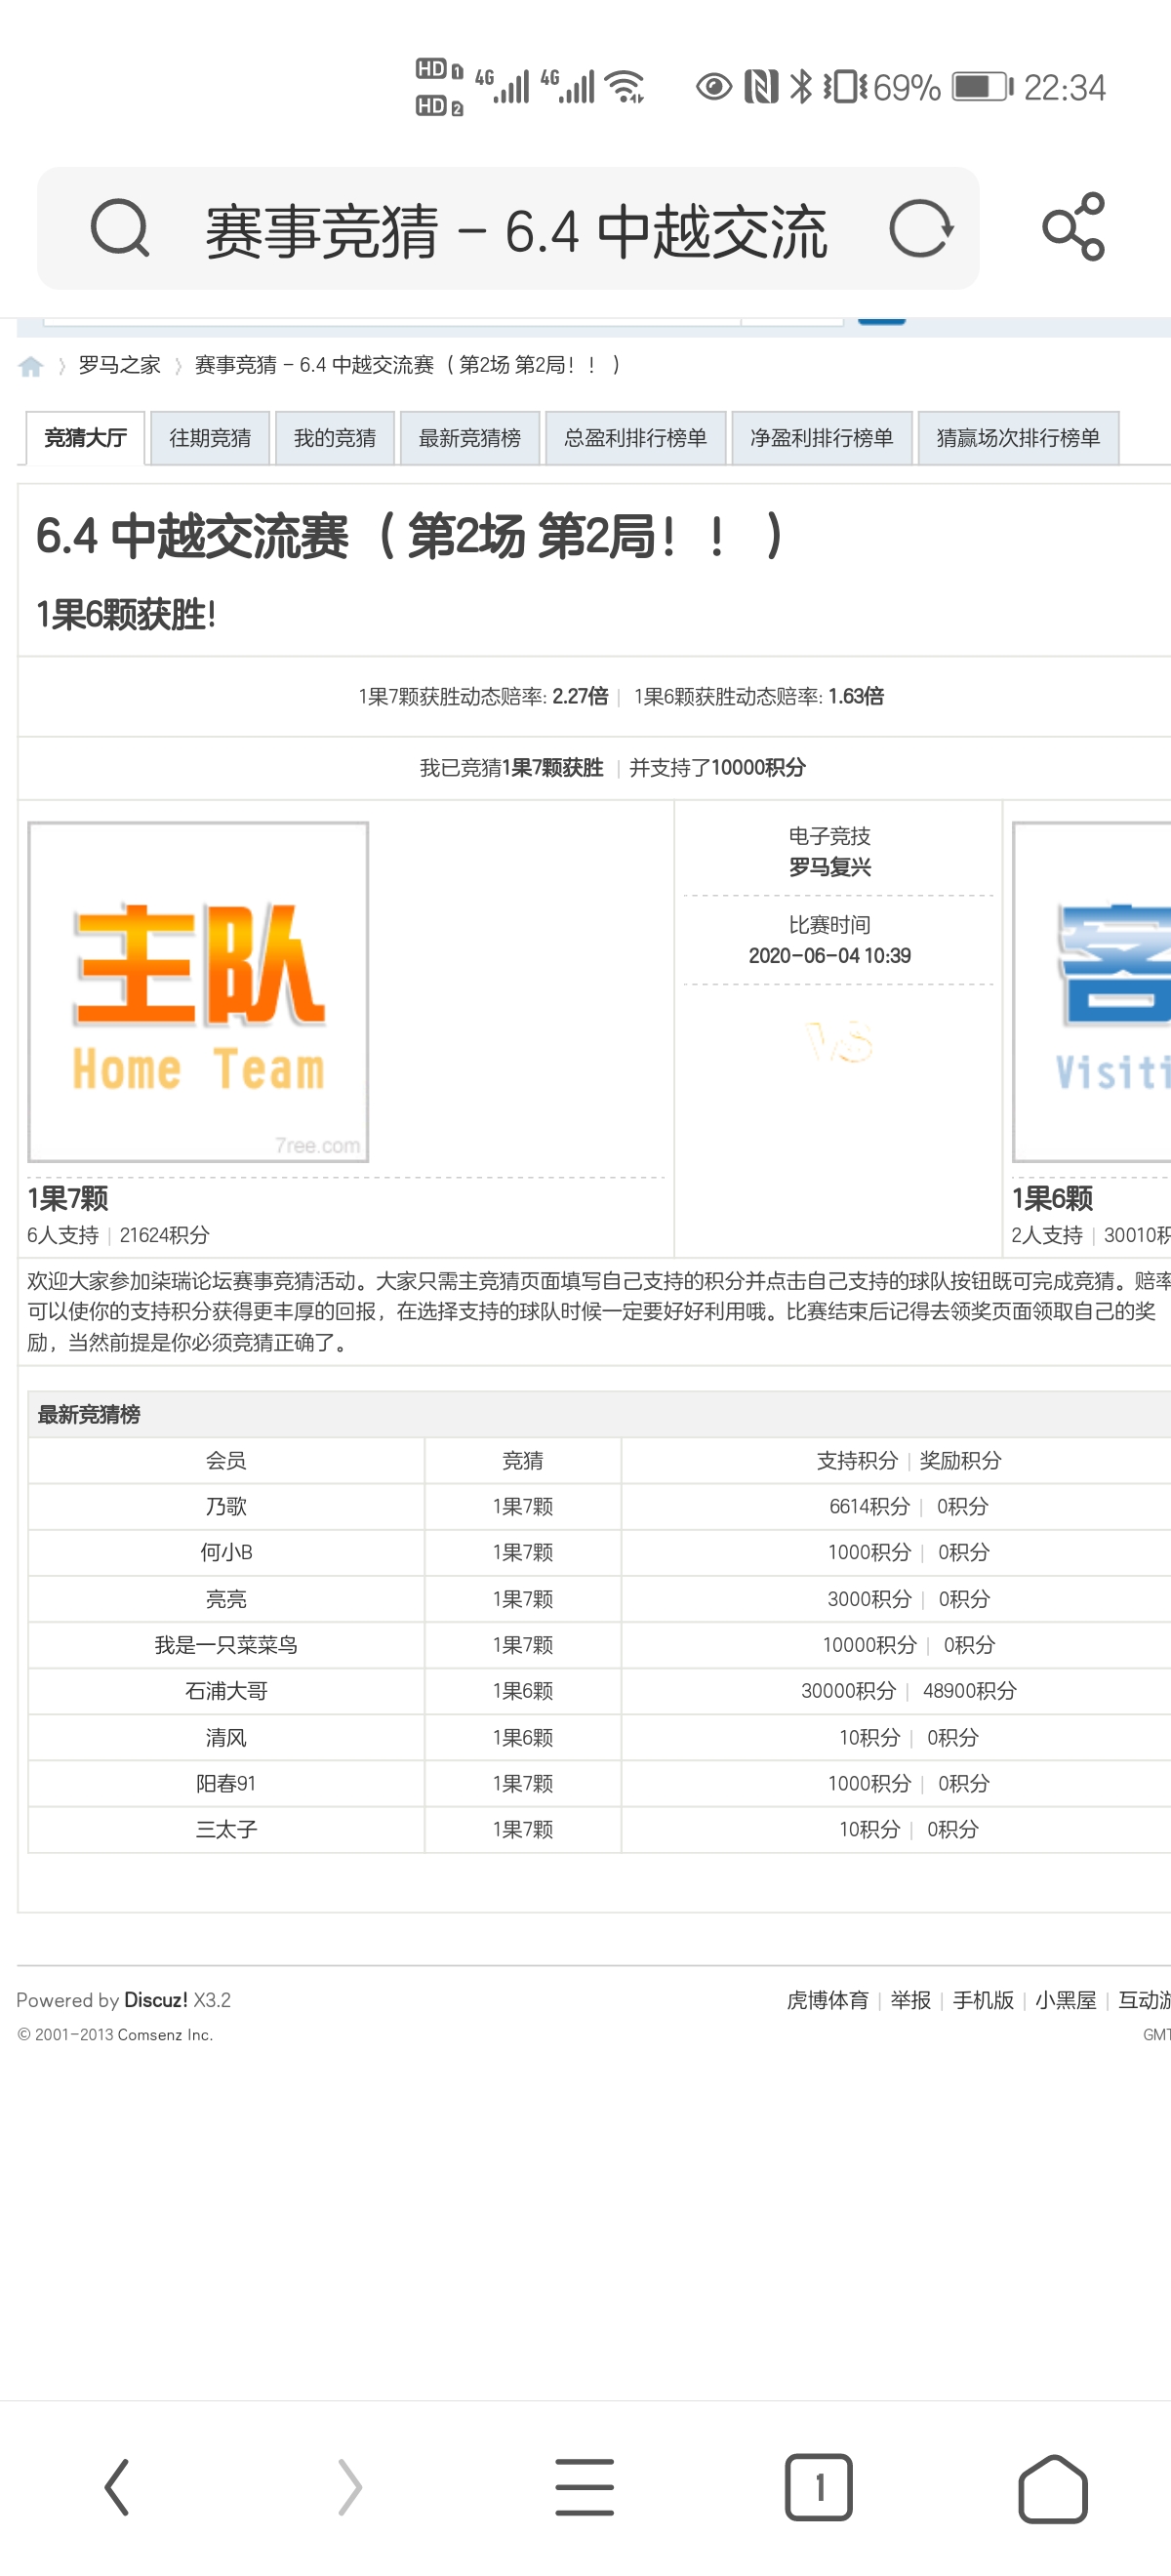Switch to 往期竞猜 tab
This screenshot has width=1171, height=2576.
click(210, 438)
